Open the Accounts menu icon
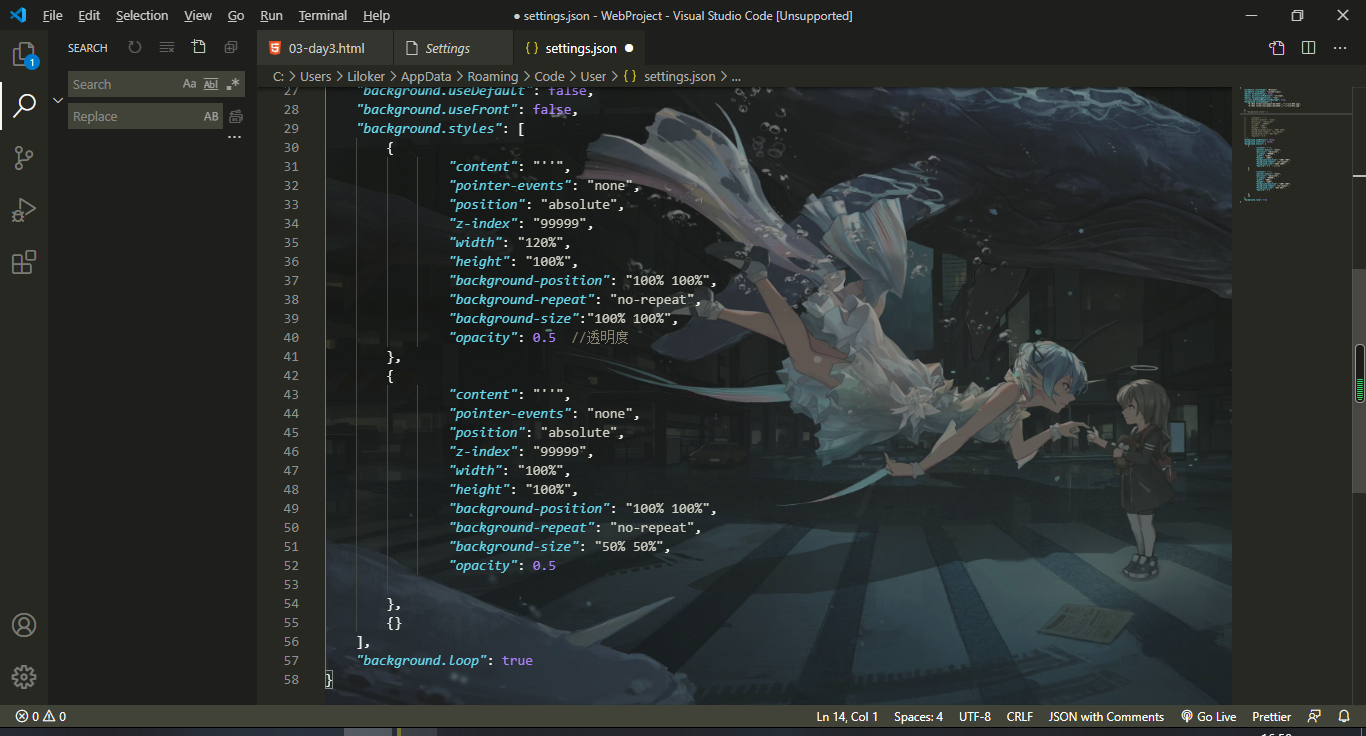This screenshot has width=1366, height=736. (x=24, y=625)
